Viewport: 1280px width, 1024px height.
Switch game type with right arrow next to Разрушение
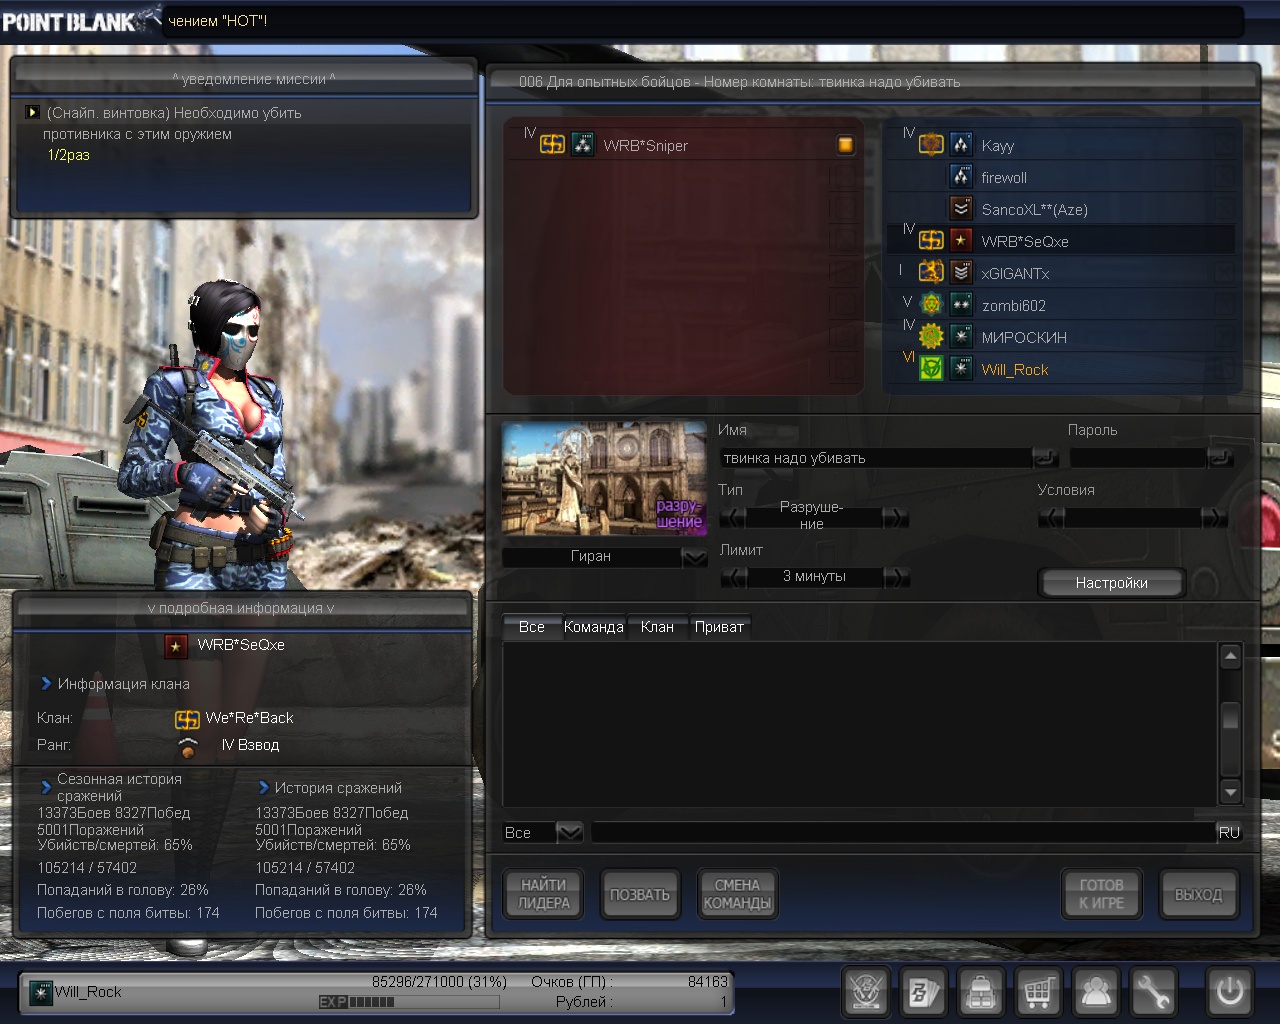(896, 517)
